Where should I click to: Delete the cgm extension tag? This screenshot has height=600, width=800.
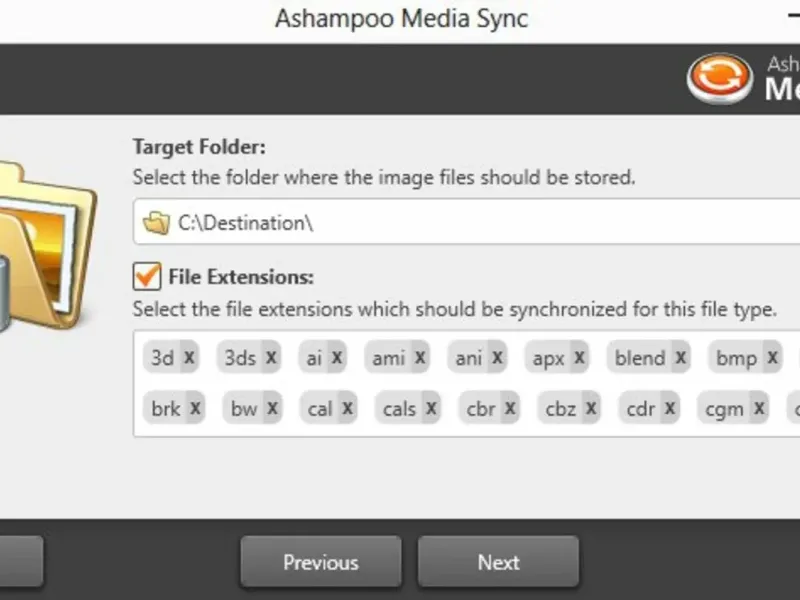point(760,408)
